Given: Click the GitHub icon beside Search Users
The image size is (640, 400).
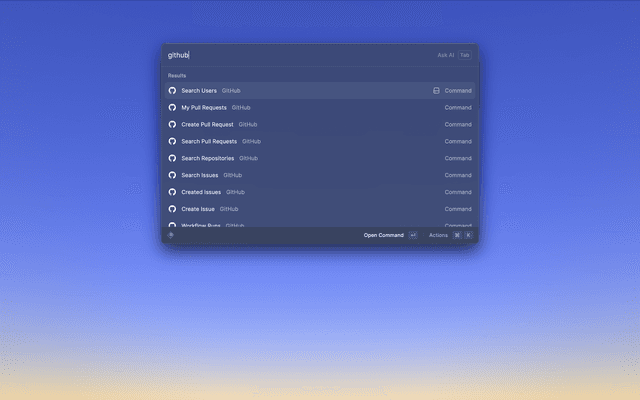Looking at the screenshot, I should point(172,90).
